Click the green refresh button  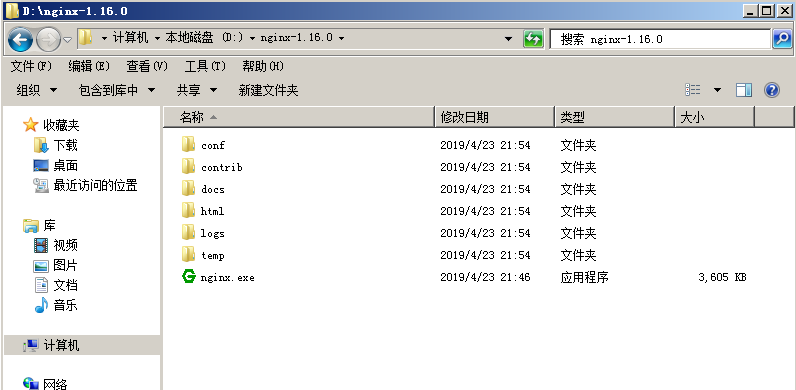click(533, 39)
